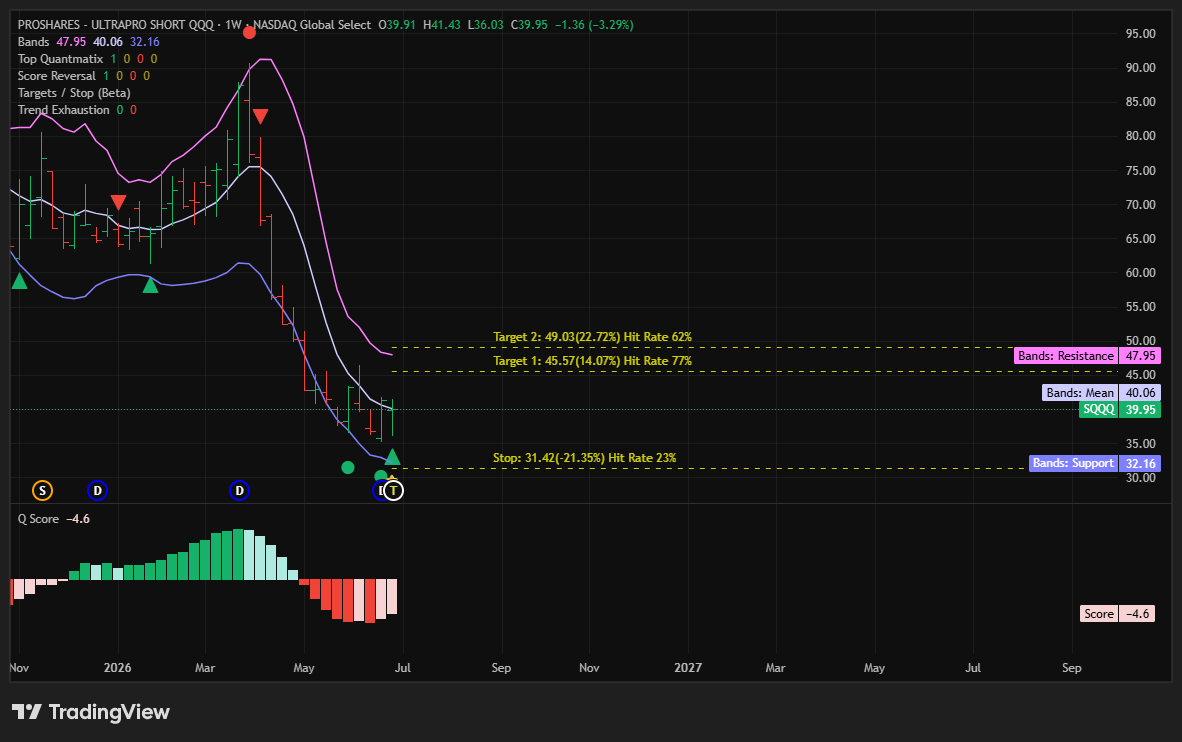
Task: Click the 2026 label on the time axis
Action: tap(118, 668)
